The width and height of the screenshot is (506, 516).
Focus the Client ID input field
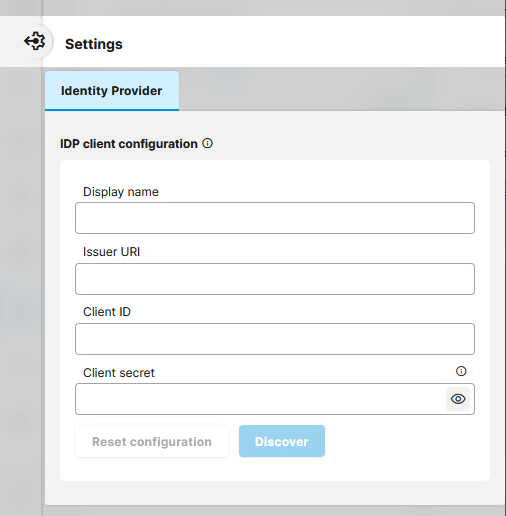click(x=275, y=339)
